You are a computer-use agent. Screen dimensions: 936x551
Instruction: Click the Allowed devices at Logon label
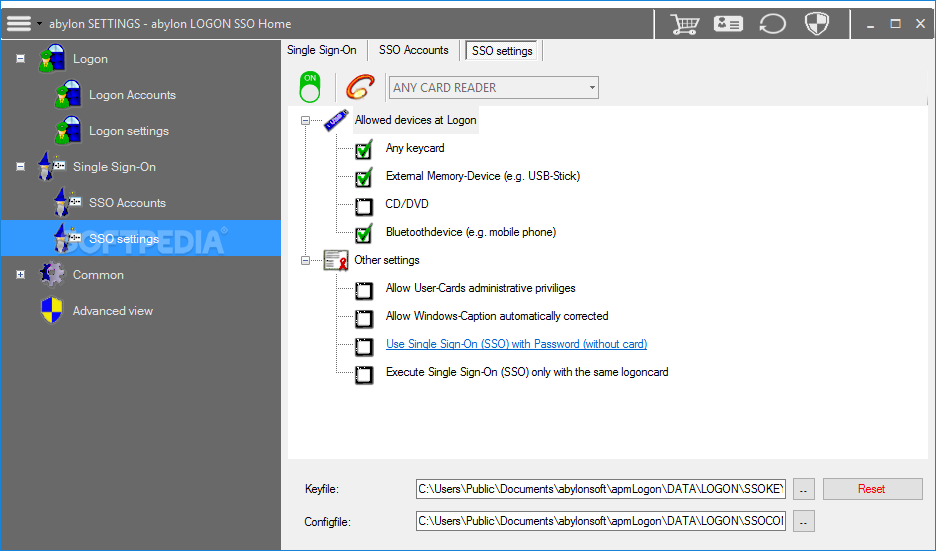coord(415,120)
